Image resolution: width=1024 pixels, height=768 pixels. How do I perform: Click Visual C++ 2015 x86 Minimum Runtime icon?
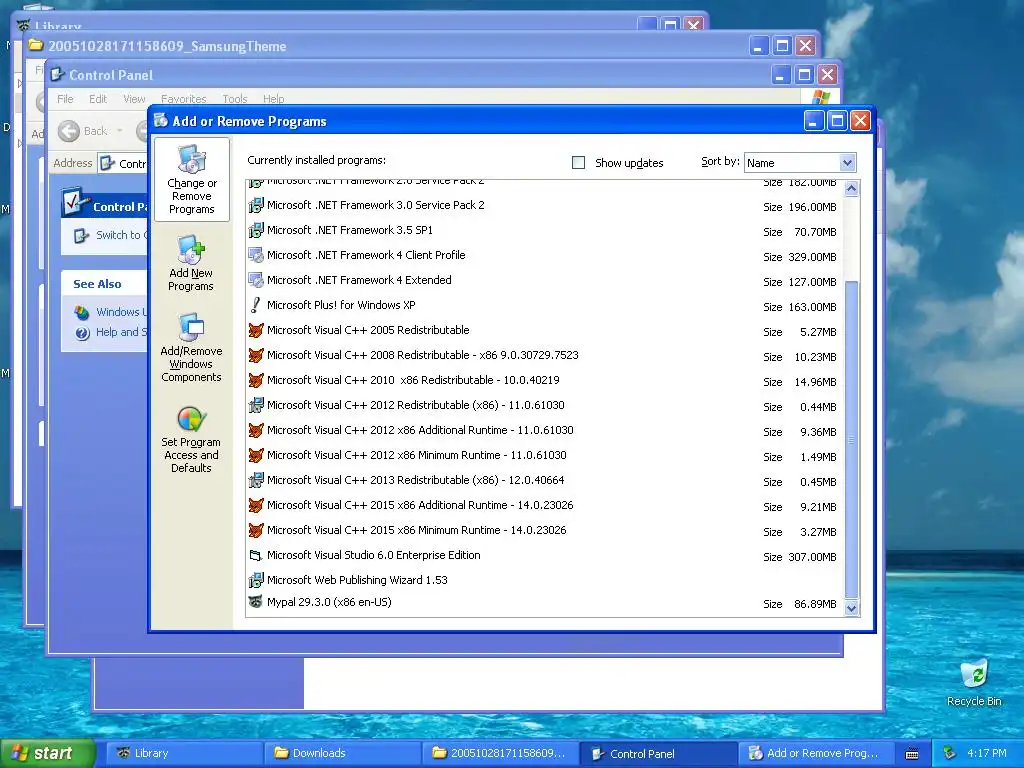point(256,530)
